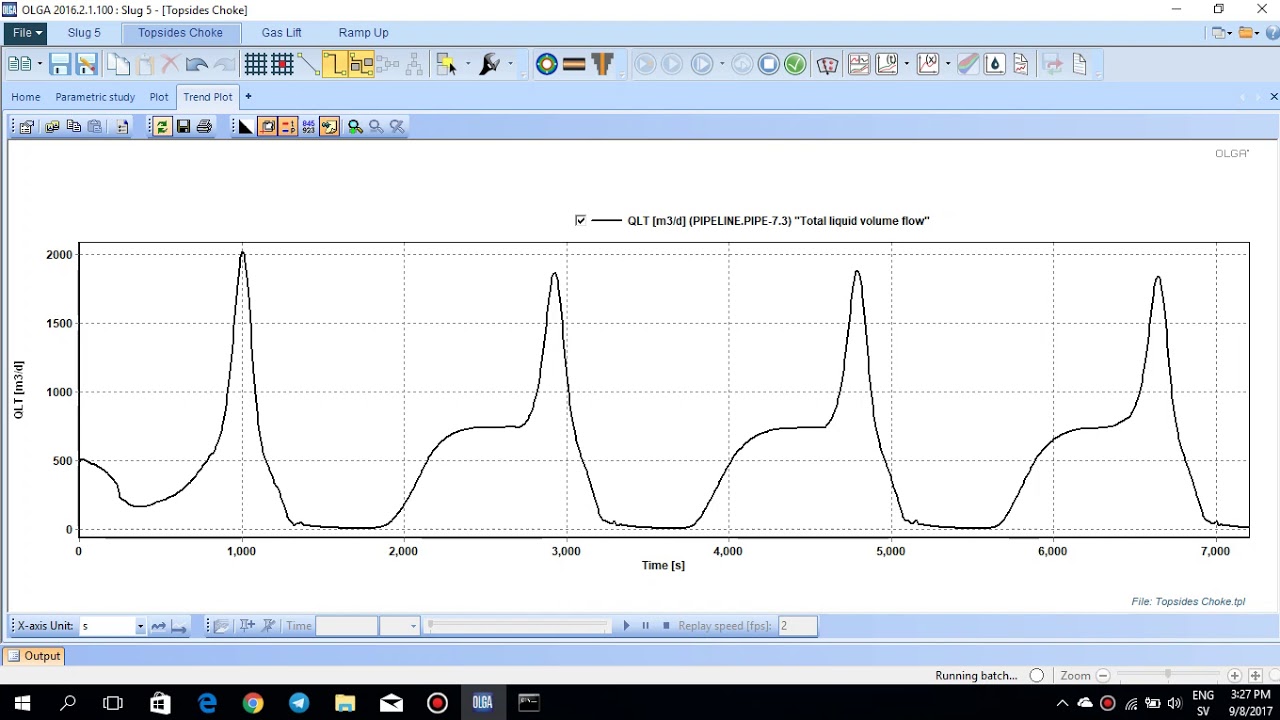Open the fluid droplet plot icon
Image resolution: width=1280 pixels, height=720 pixels.
[994, 65]
